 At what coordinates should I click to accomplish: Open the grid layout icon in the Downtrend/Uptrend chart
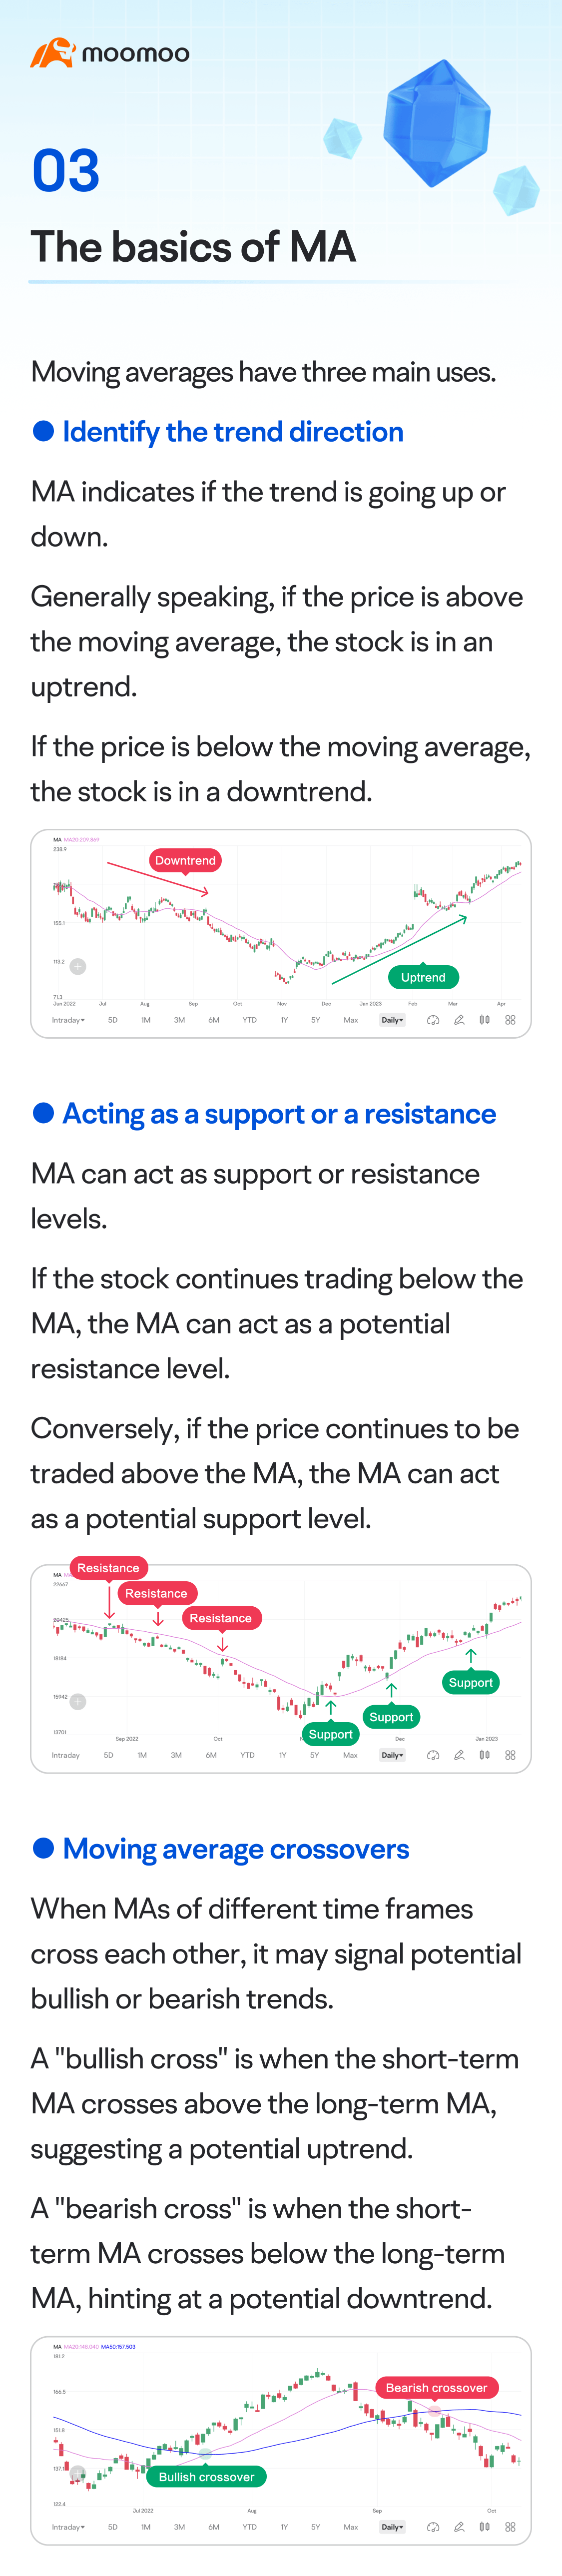(x=510, y=1020)
